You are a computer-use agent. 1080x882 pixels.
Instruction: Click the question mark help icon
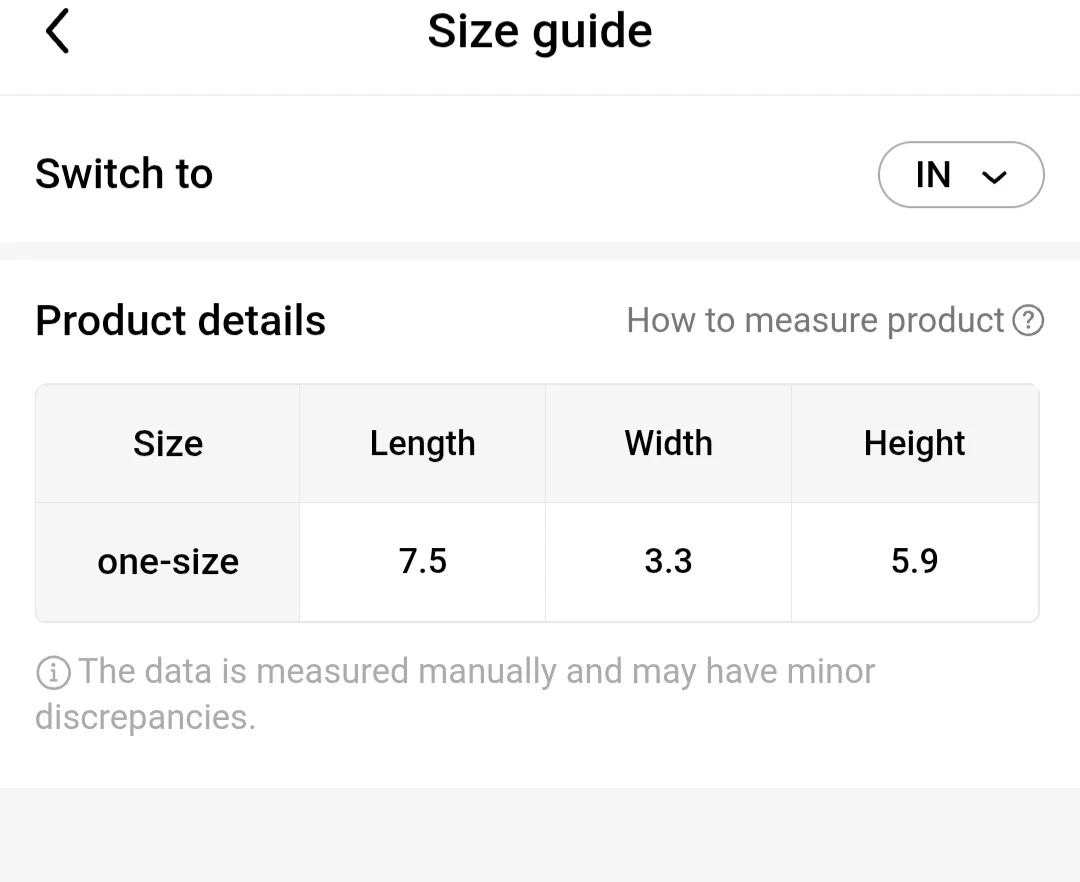[x=1028, y=321]
